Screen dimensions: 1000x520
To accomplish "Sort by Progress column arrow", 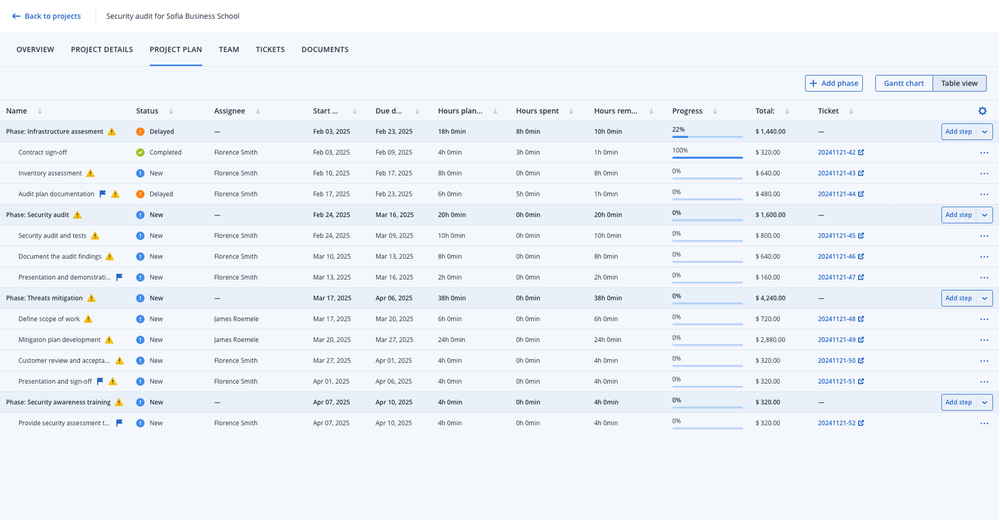I will click(715, 111).
